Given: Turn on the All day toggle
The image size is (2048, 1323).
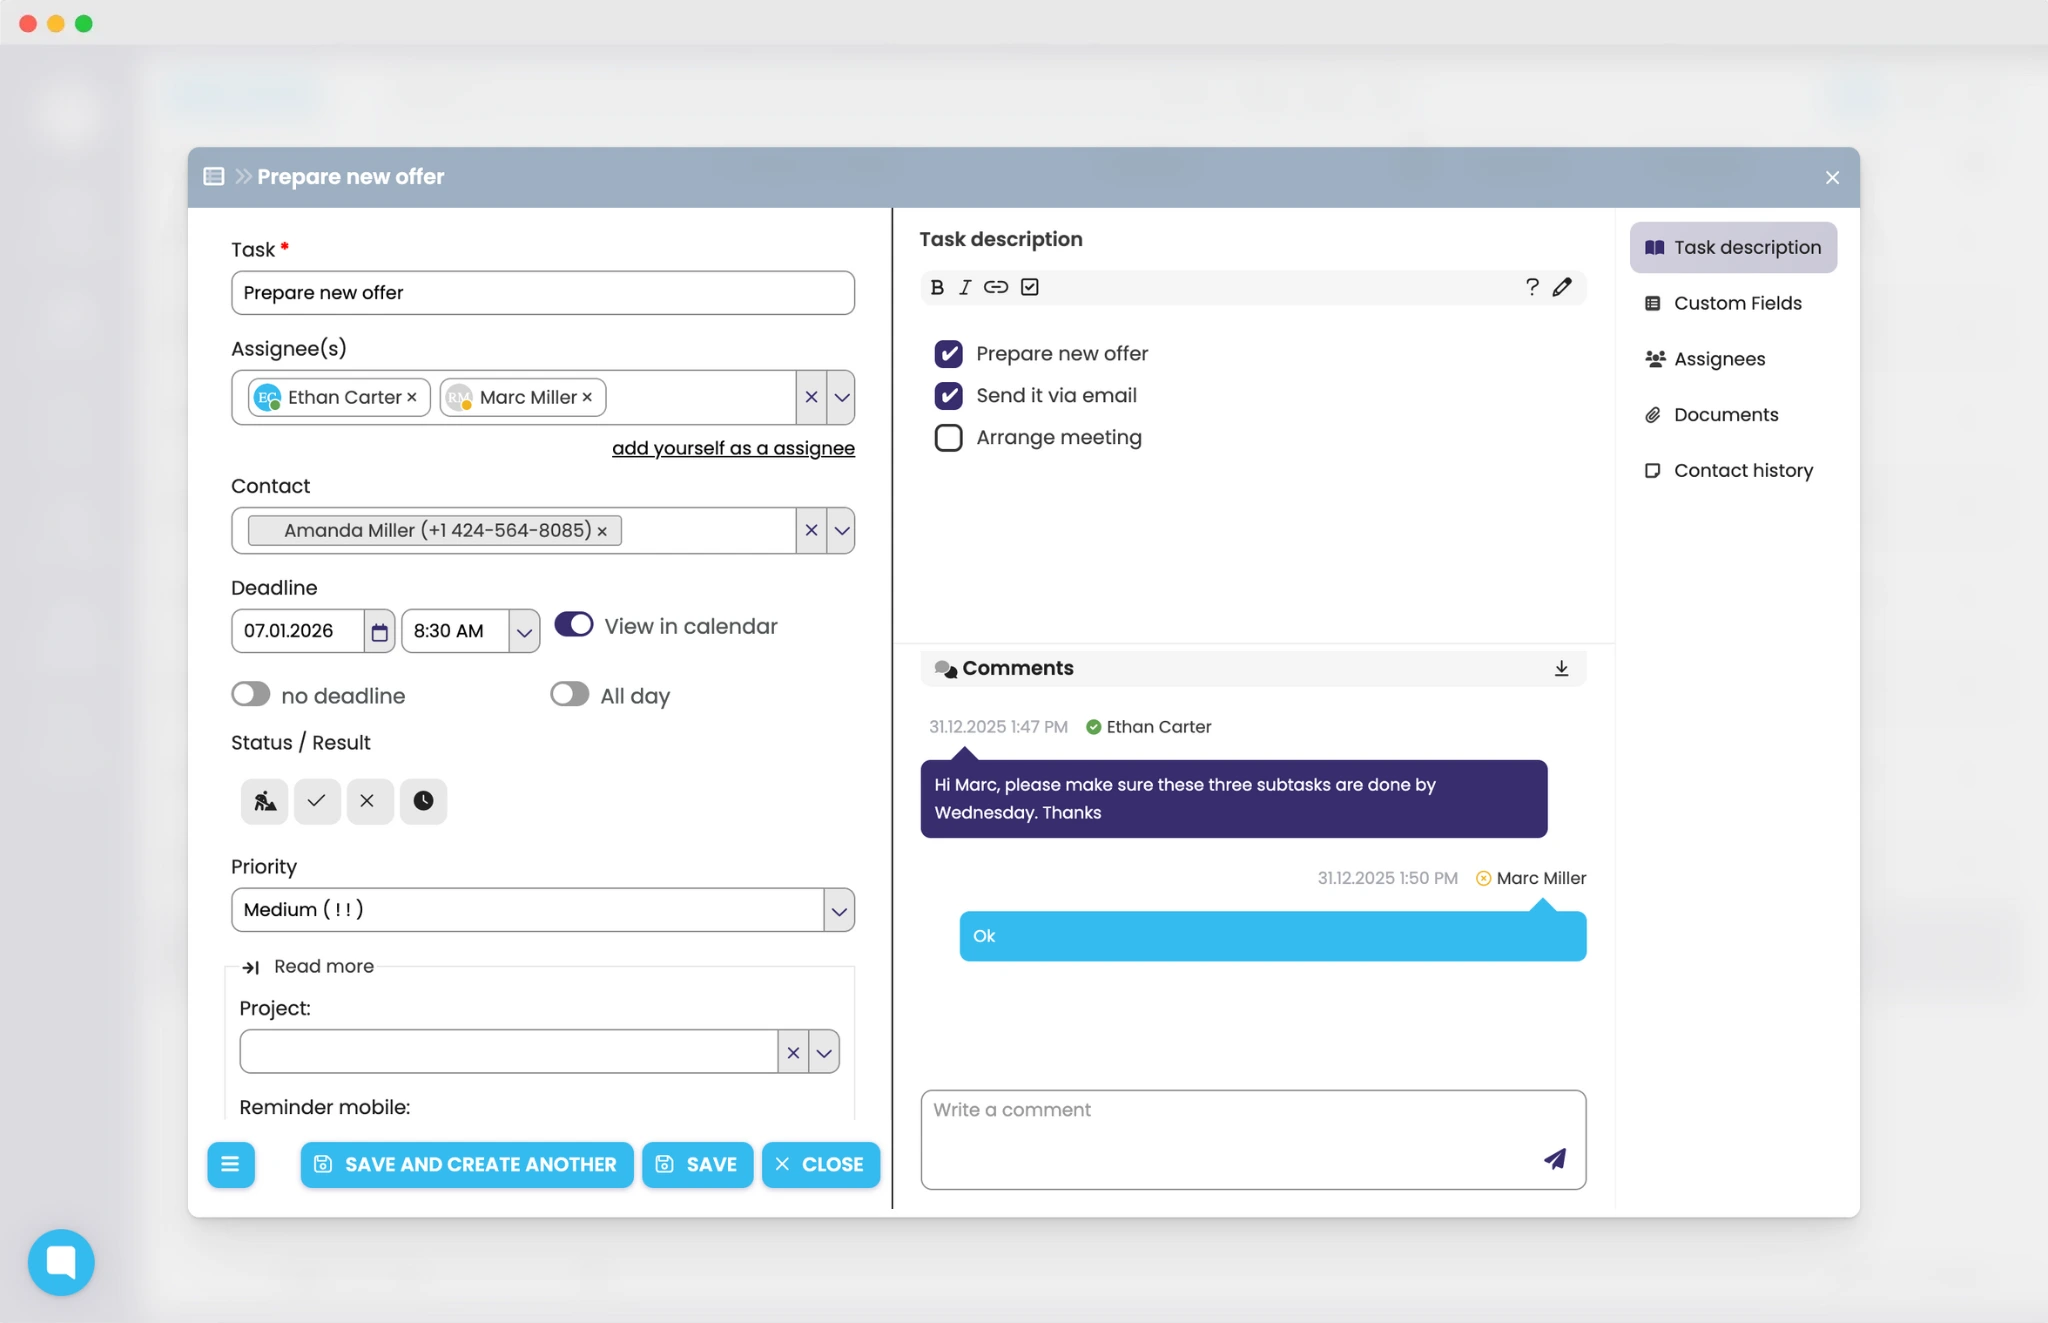Looking at the screenshot, I should pos(569,695).
